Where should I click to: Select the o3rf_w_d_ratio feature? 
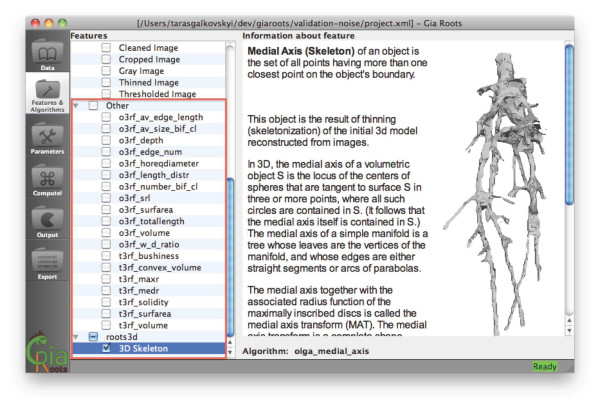pyautogui.click(x=149, y=244)
